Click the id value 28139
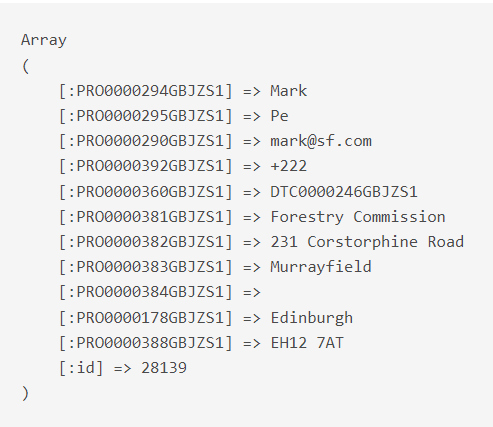Image resolution: width=493 pixels, height=427 pixels. (164, 368)
